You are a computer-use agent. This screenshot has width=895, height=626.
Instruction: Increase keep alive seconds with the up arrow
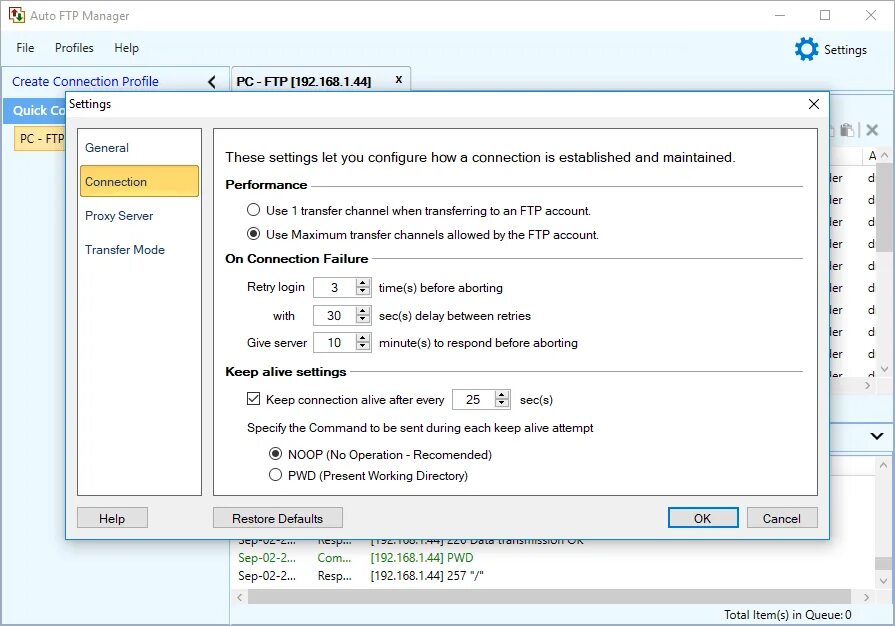point(502,395)
